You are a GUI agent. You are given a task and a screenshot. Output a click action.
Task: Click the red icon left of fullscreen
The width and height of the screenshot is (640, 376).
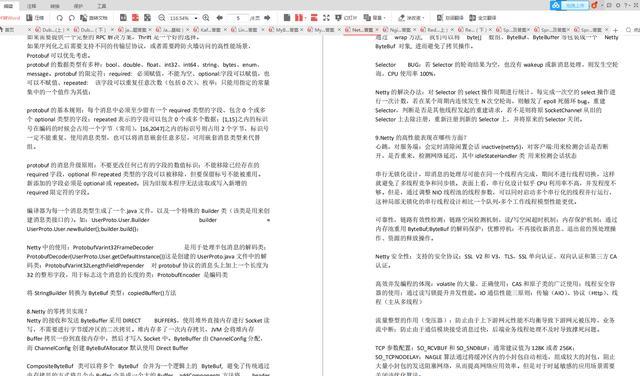pos(314,18)
